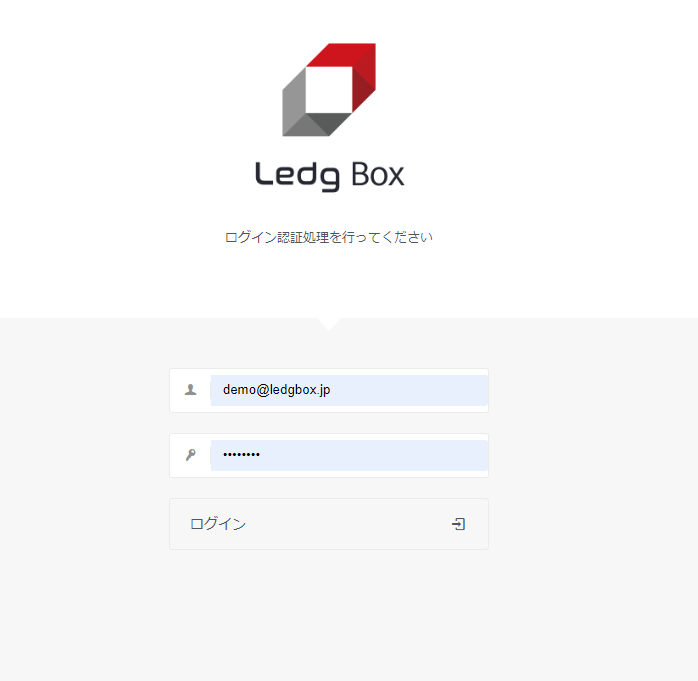Click the demo@ledgbox.jp text in email field
Image resolution: width=698 pixels, height=681 pixels.
tap(276, 390)
